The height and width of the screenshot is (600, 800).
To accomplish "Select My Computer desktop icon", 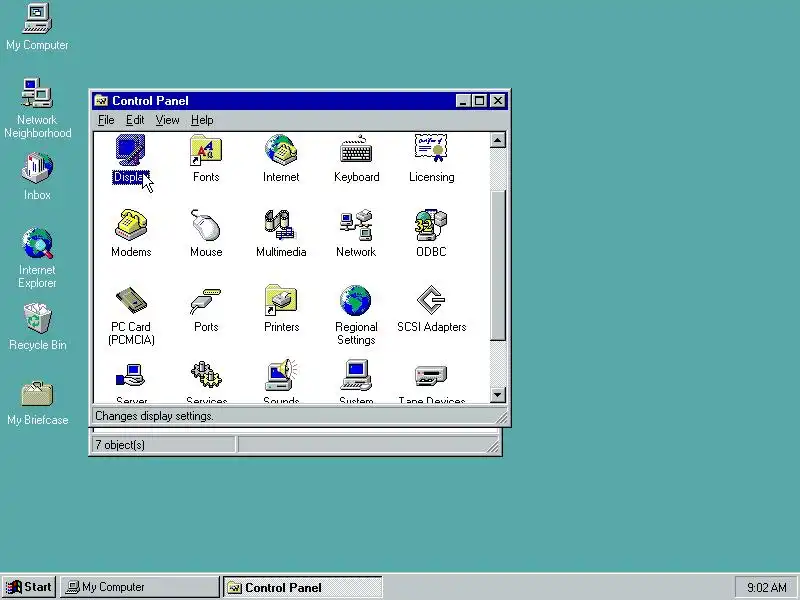I will [37, 27].
